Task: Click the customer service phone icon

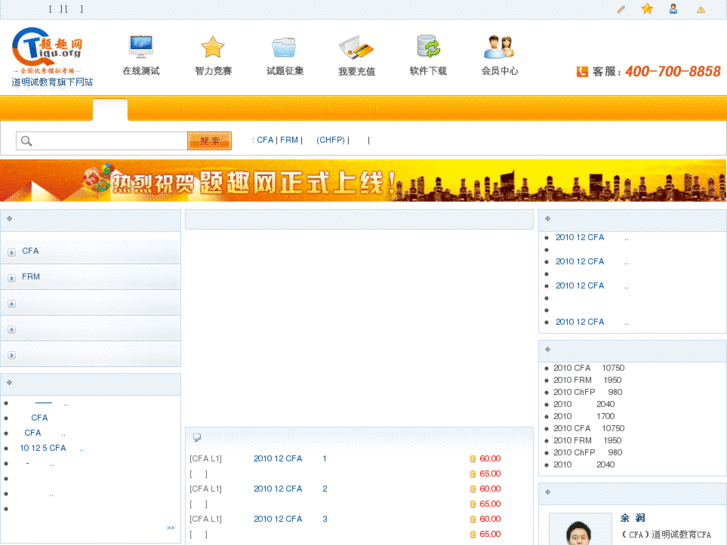Action: click(x=582, y=71)
